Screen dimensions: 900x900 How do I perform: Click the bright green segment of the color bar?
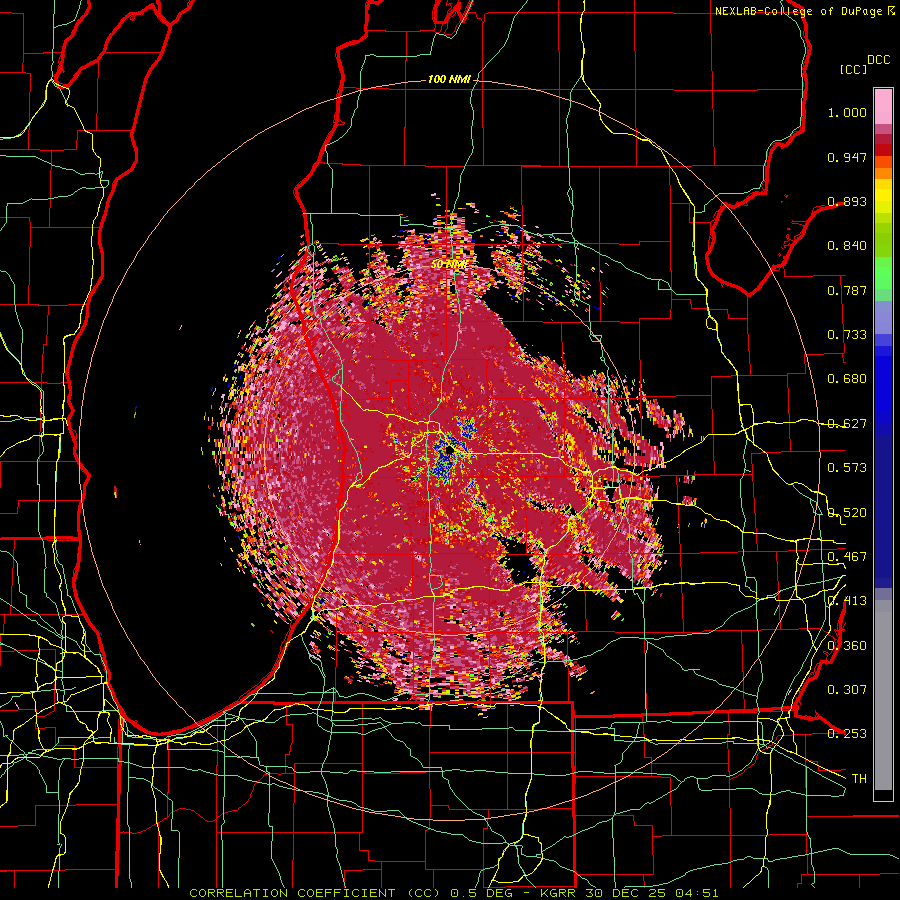883,273
